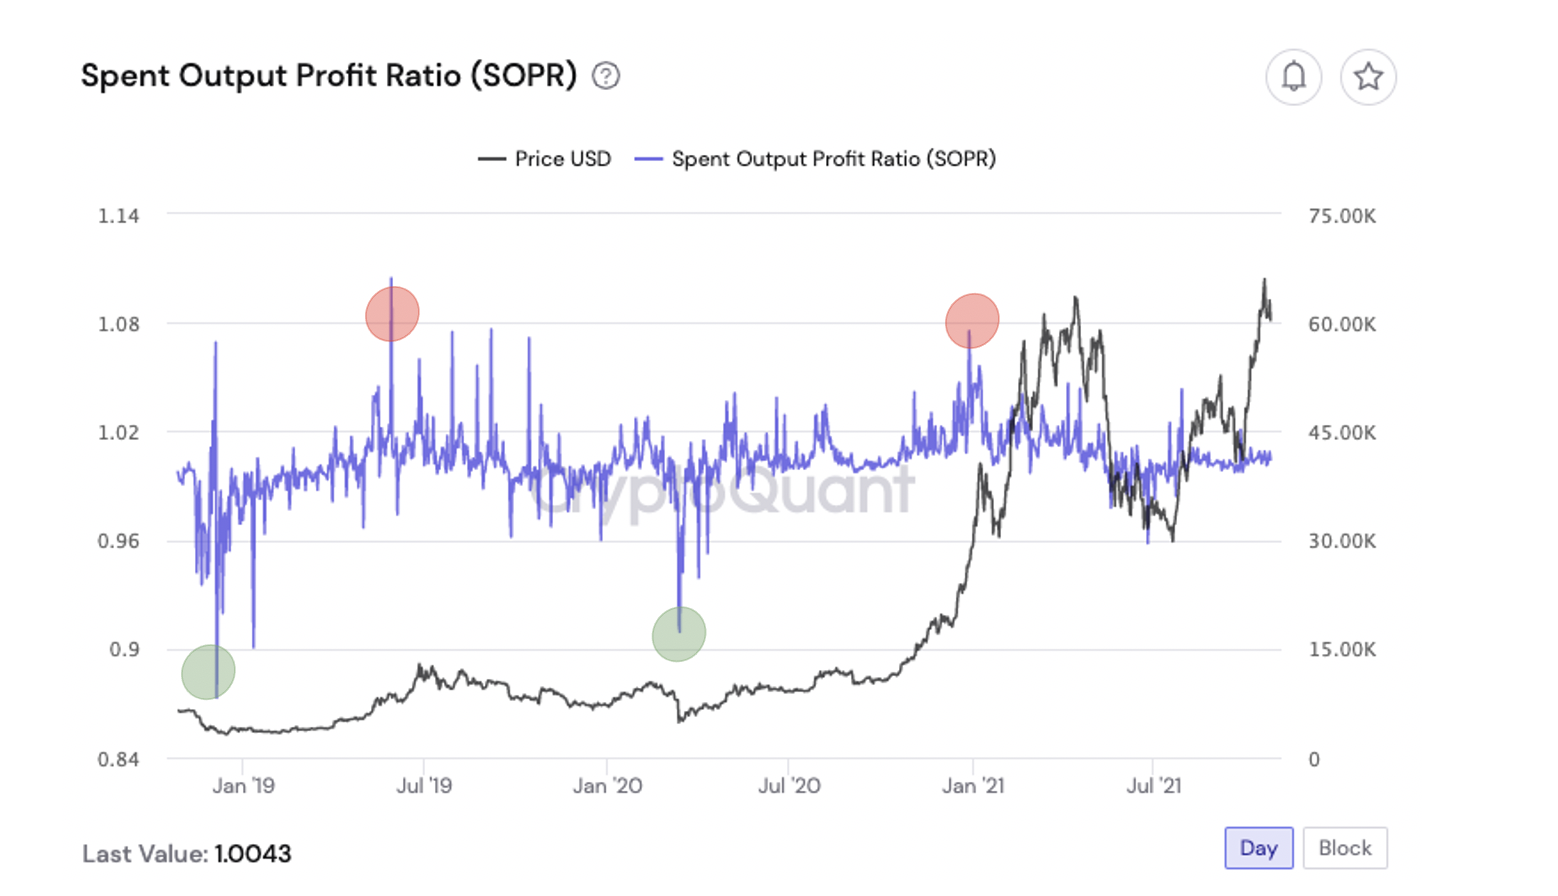Favorite this chart with the star icon
Viewport: 1558px width, 896px height.
(x=1369, y=77)
